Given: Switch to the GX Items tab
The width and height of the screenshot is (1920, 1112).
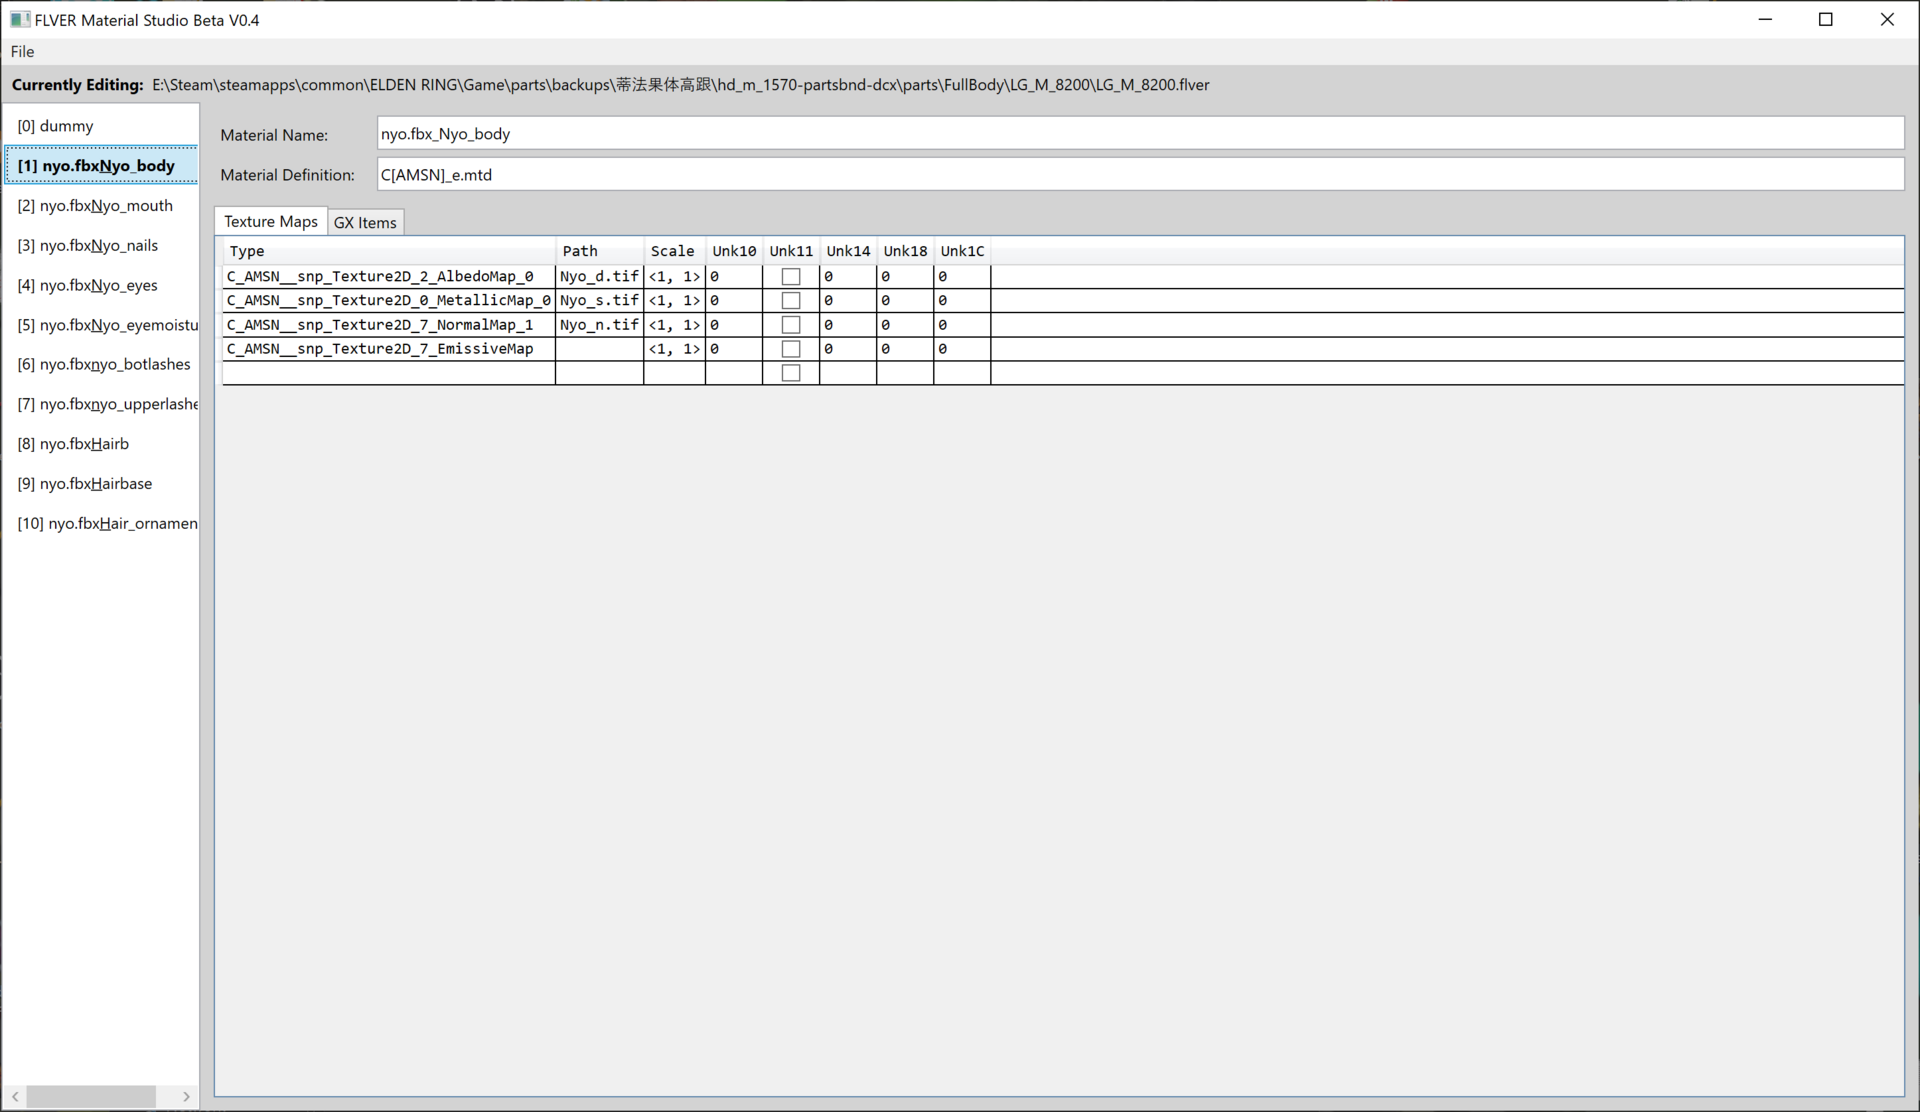Looking at the screenshot, I should tap(365, 222).
